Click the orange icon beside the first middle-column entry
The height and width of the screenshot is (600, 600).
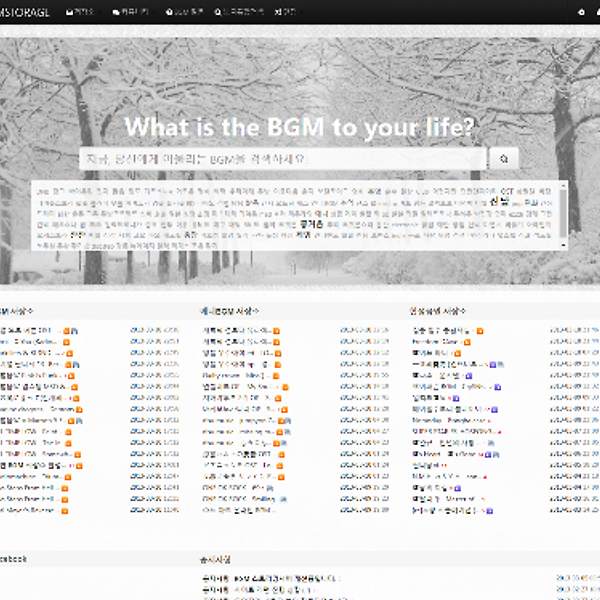tap(276, 330)
